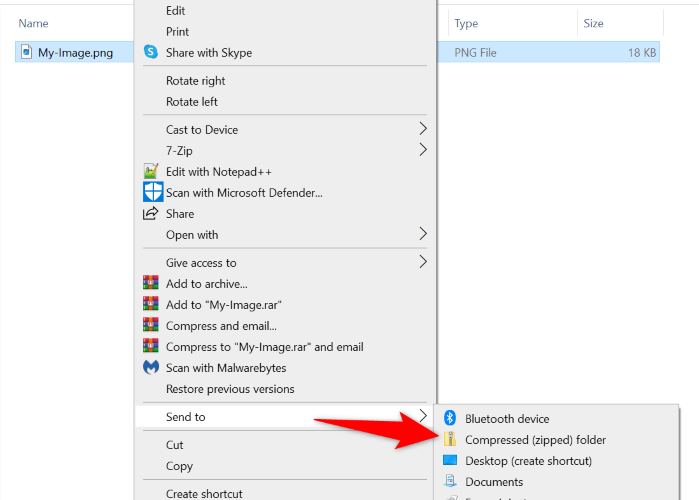
Task: Expand the Give access to submenu
Action: pos(423,262)
